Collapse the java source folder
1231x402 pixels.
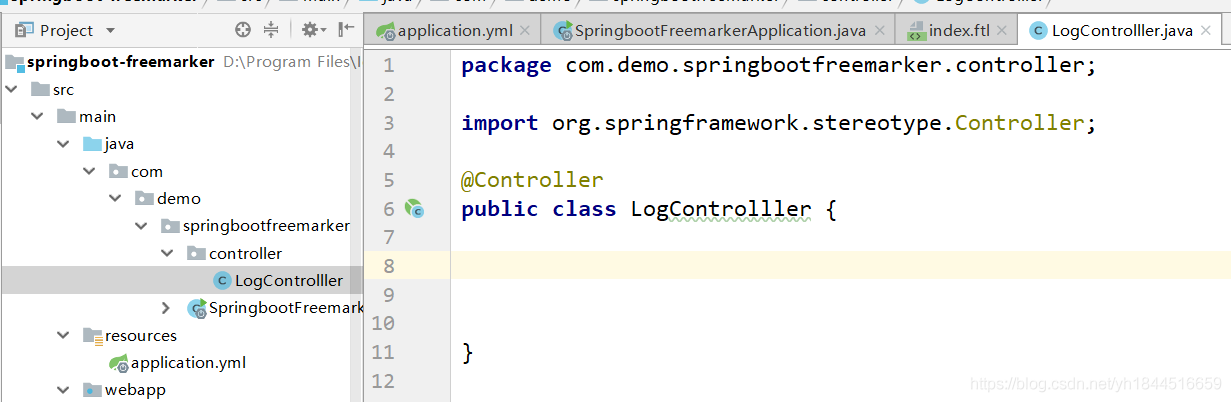point(64,144)
